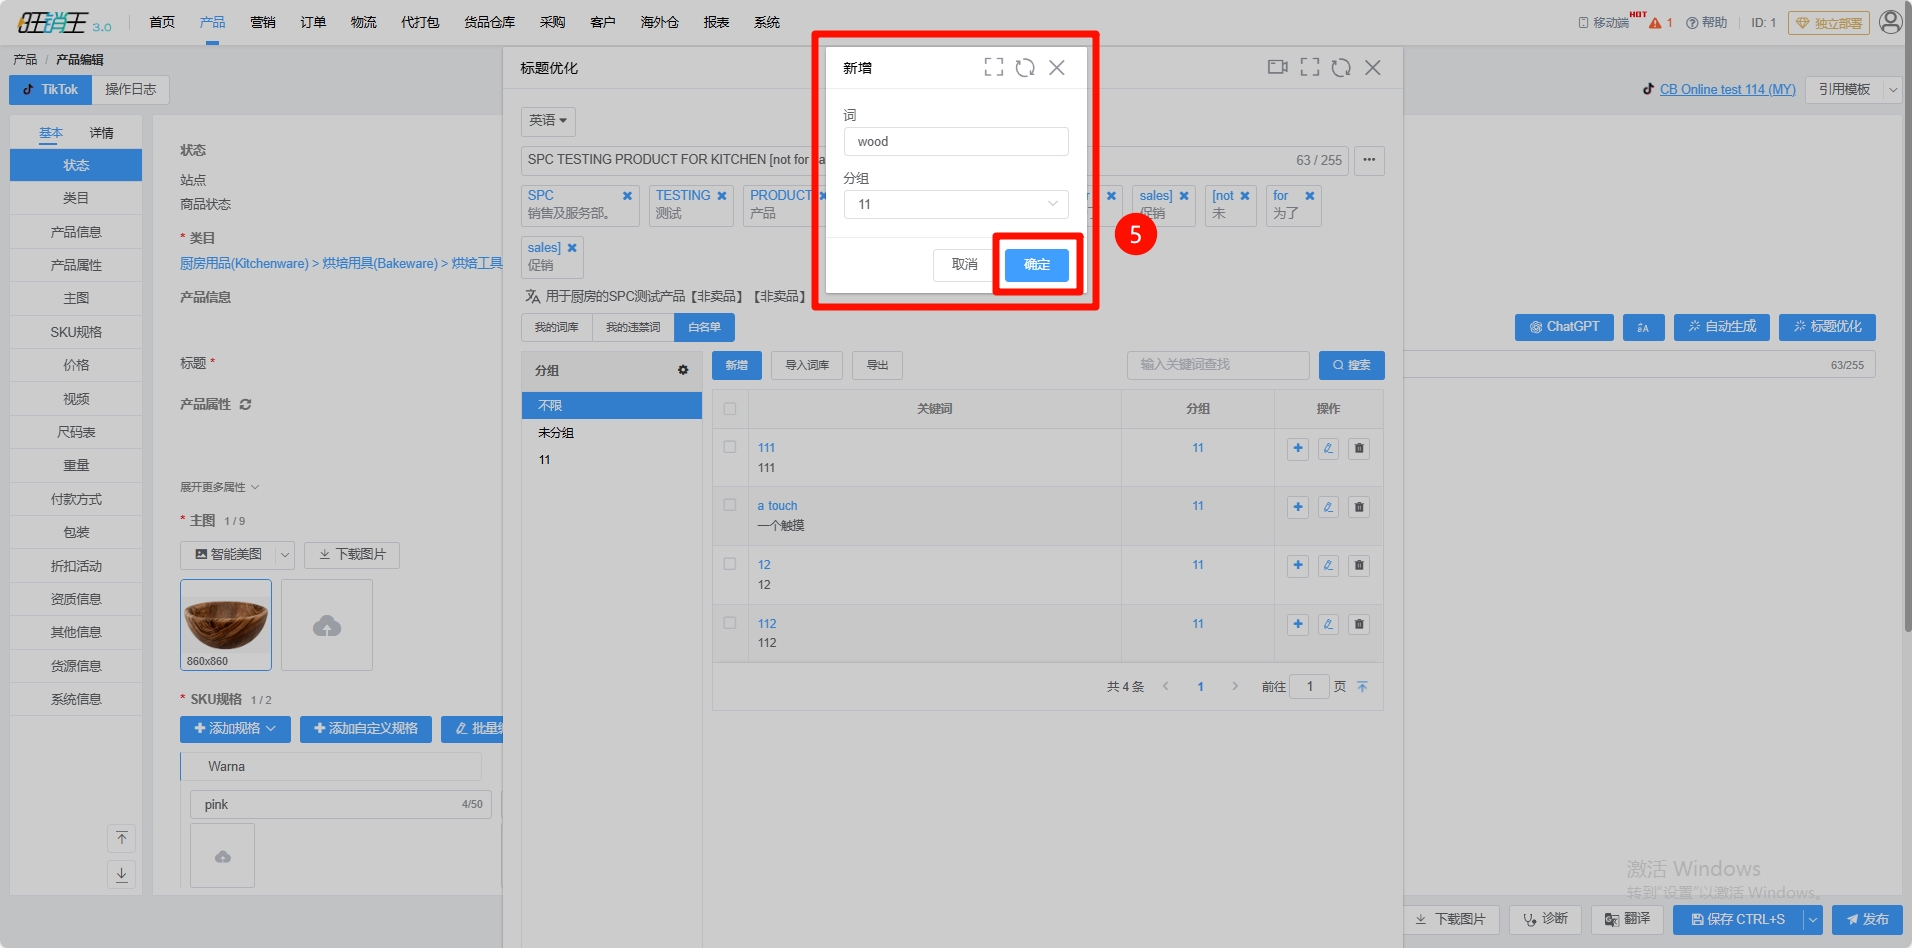Click the plus icon in the 111 row

(1297, 449)
